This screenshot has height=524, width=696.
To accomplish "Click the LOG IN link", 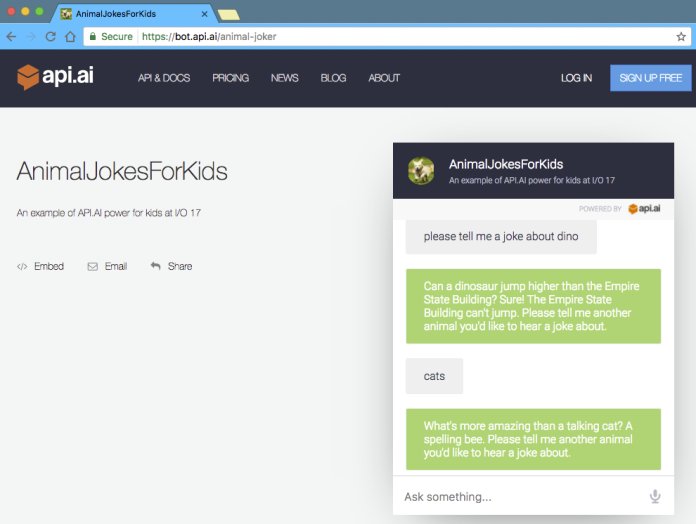I will pos(576,78).
